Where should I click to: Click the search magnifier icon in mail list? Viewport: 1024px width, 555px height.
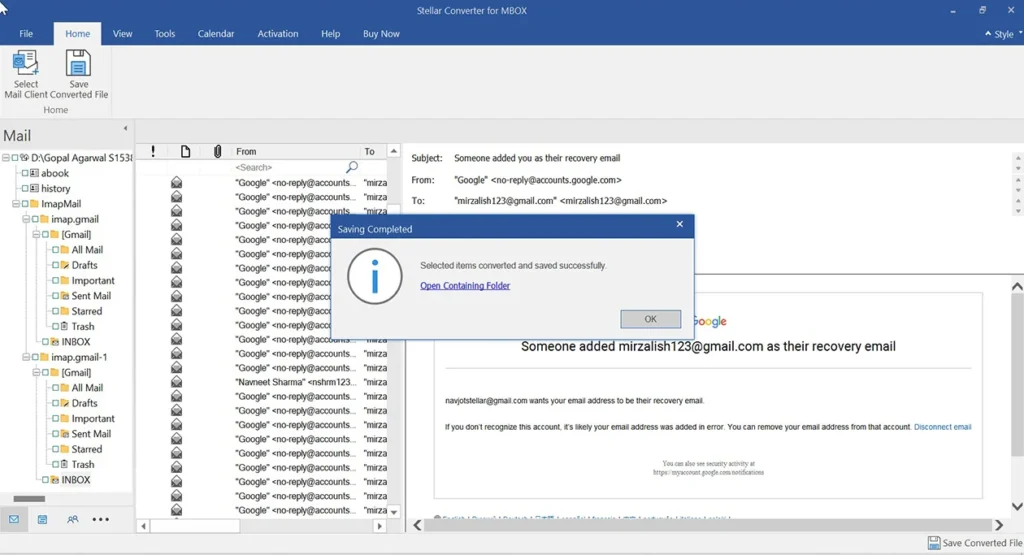click(351, 167)
